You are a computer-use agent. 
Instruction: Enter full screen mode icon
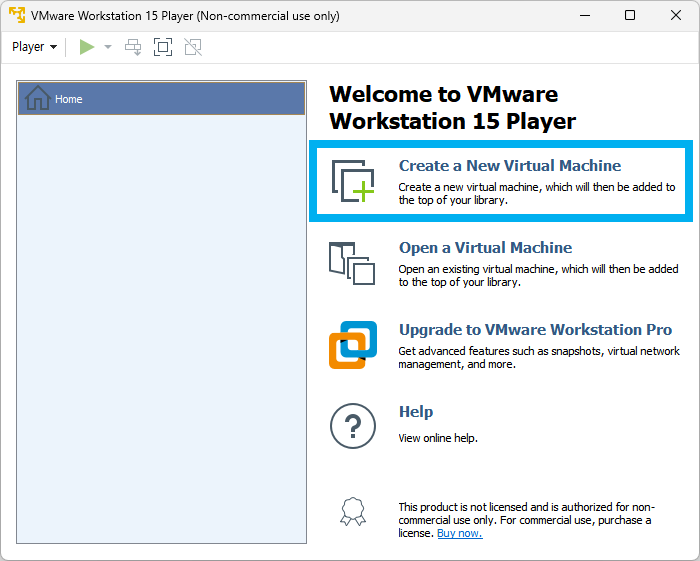coord(163,47)
